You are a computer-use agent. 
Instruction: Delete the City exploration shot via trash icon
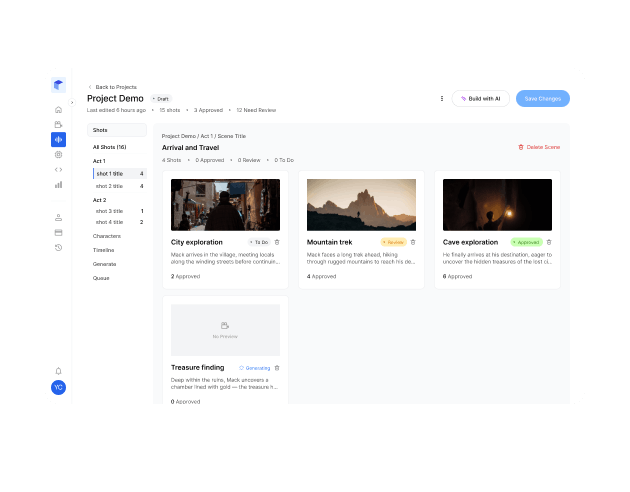point(277,242)
